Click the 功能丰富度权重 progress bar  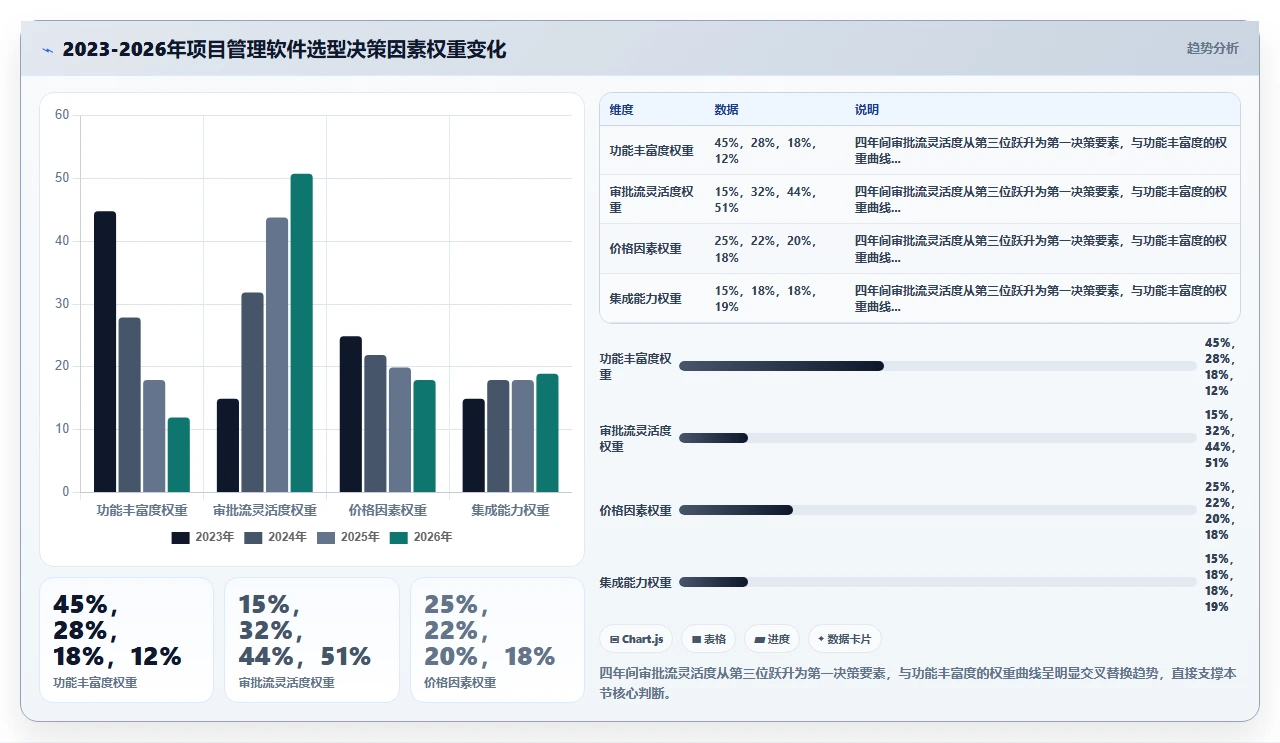(937, 366)
